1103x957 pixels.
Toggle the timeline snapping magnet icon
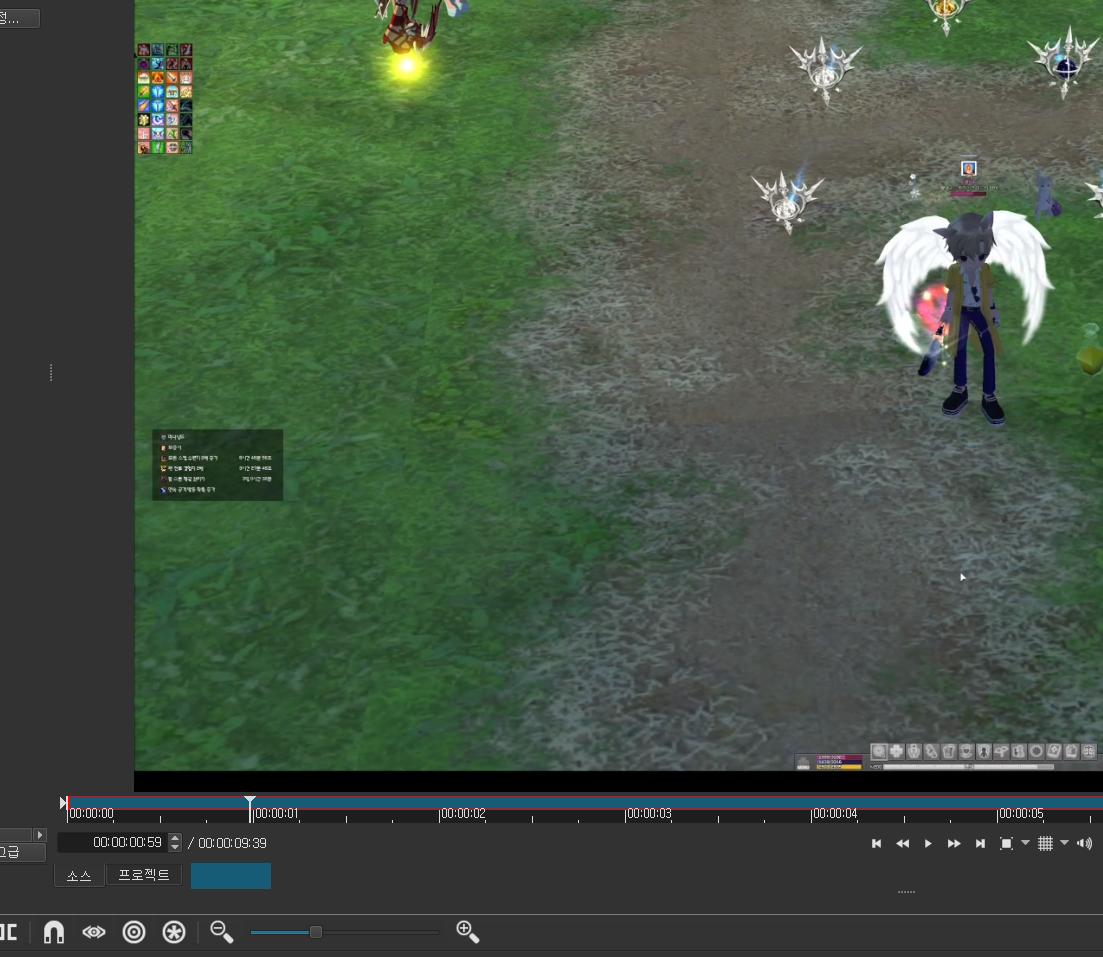53,932
